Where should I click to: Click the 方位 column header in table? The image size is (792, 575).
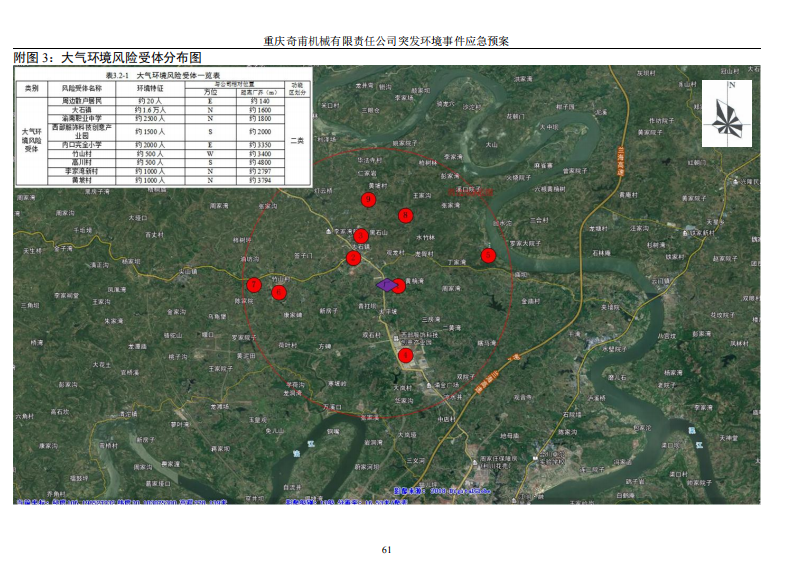210,92
